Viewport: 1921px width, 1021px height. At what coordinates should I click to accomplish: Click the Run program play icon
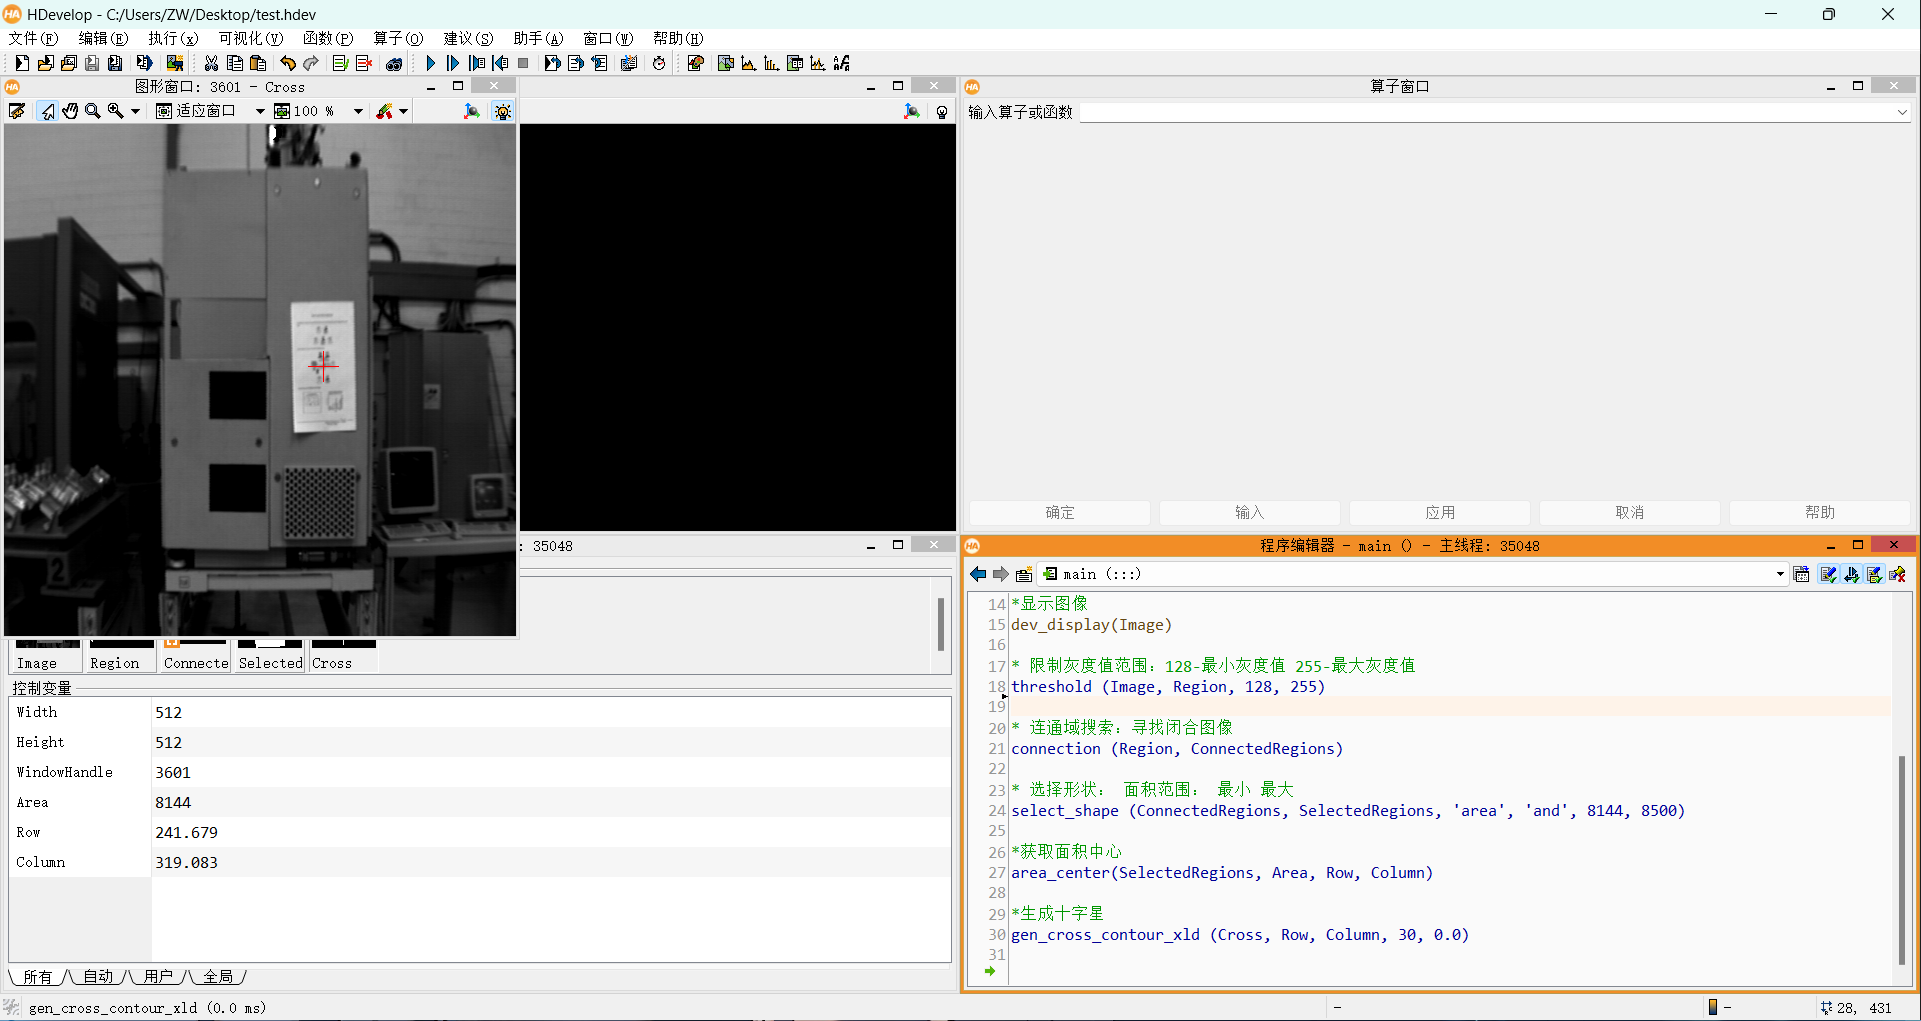(430, 63)
